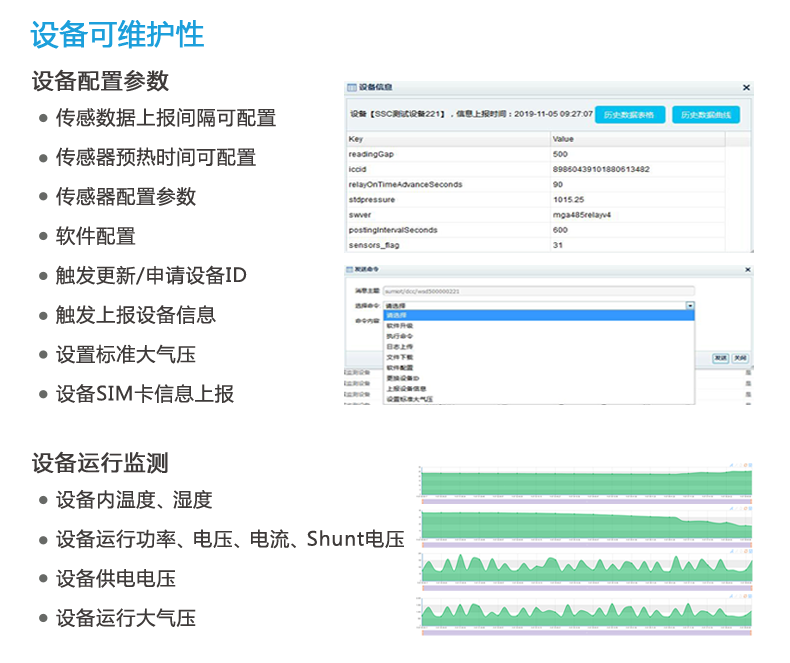Click the 关闭 button in command dialog
The image size is (790, 663).
[739, 357]
